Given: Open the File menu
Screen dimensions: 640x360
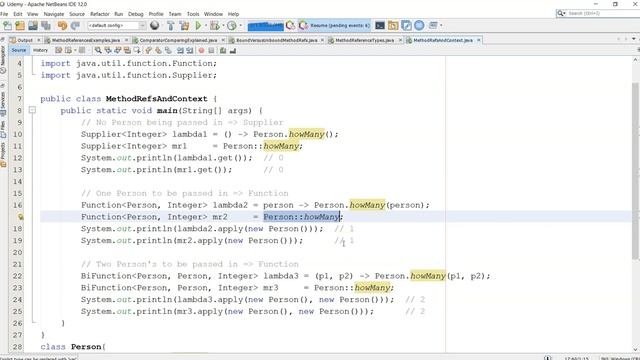Looking at the screenshot, I should [x=4, y=14].
